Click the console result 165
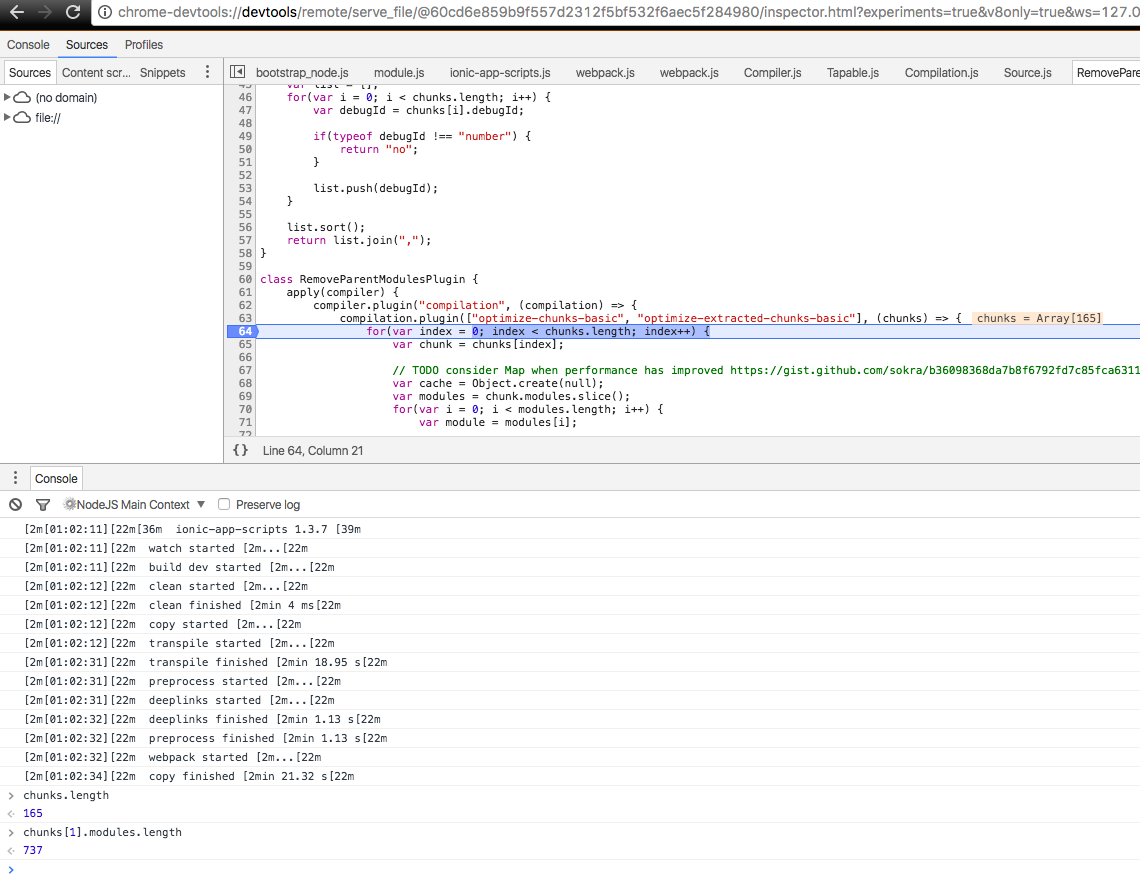Image resolution: width=1140 pixels, height=895 pixels. coord(33,814)
